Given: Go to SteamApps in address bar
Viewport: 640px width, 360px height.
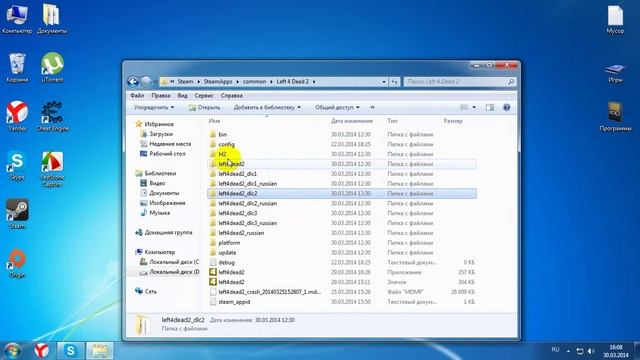Looking at the screenshot, I should point(218,82).
